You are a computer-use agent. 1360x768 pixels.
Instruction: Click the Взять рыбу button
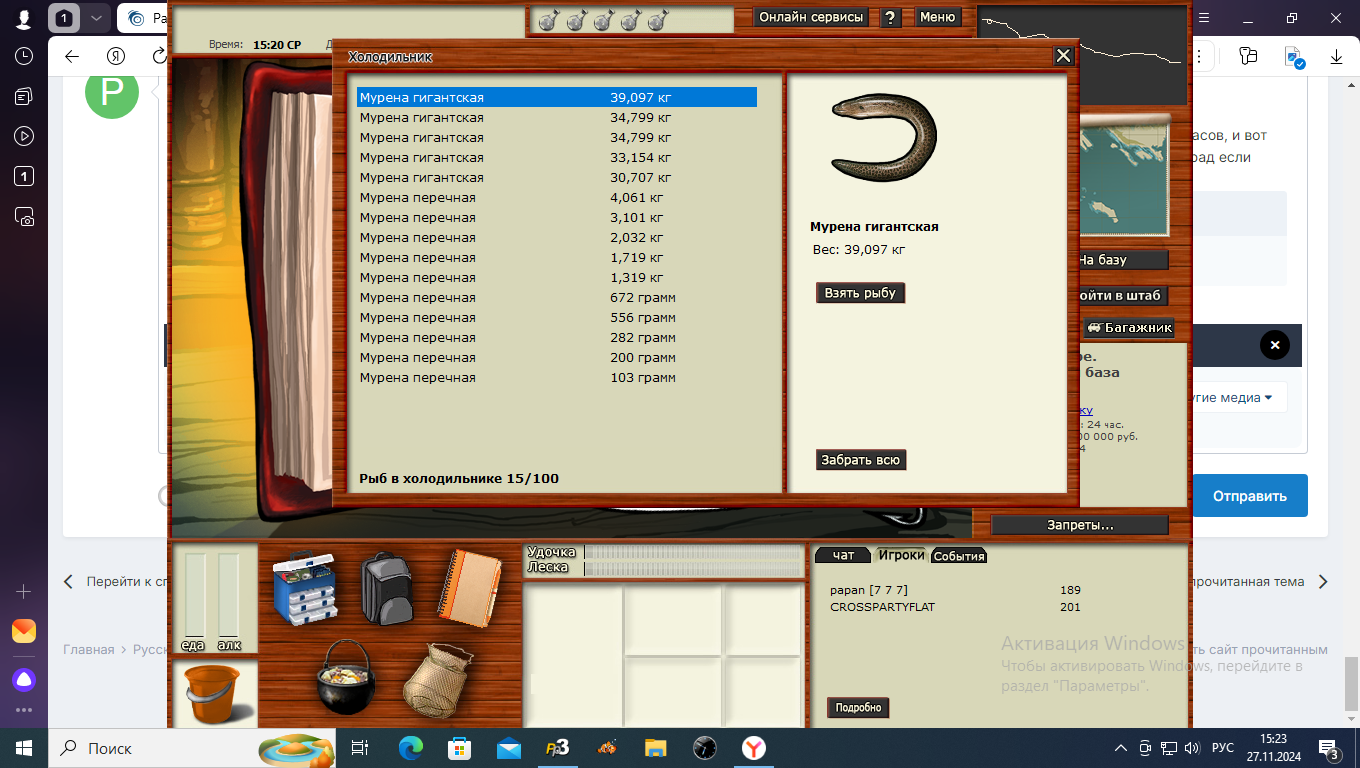pos(860,293)
